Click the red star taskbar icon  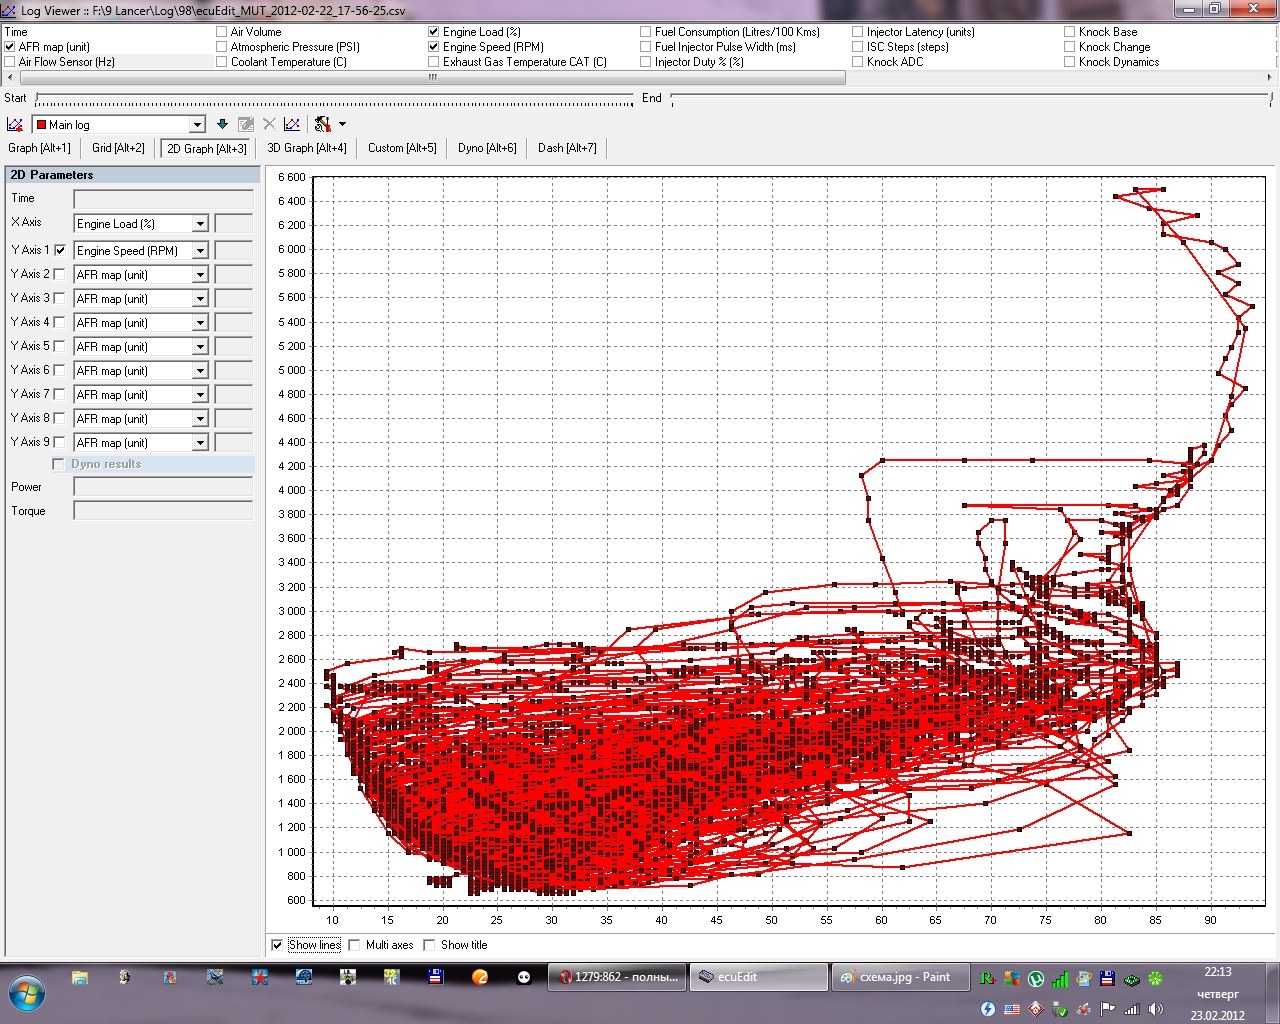[260, 977]
